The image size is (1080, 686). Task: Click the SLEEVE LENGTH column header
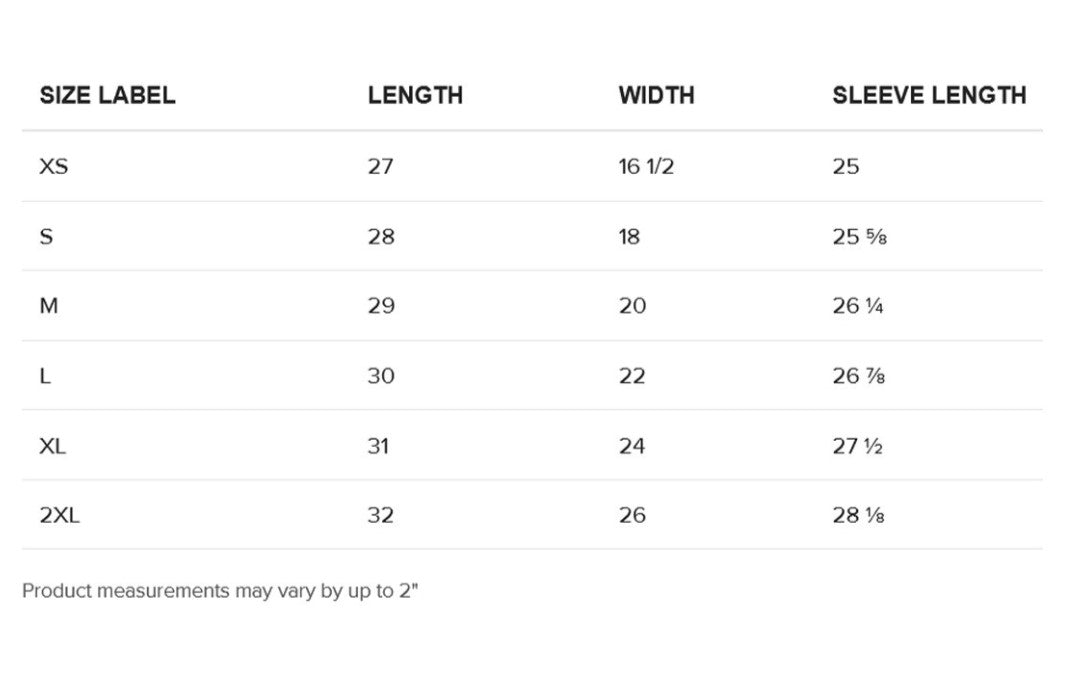(929, 96)
